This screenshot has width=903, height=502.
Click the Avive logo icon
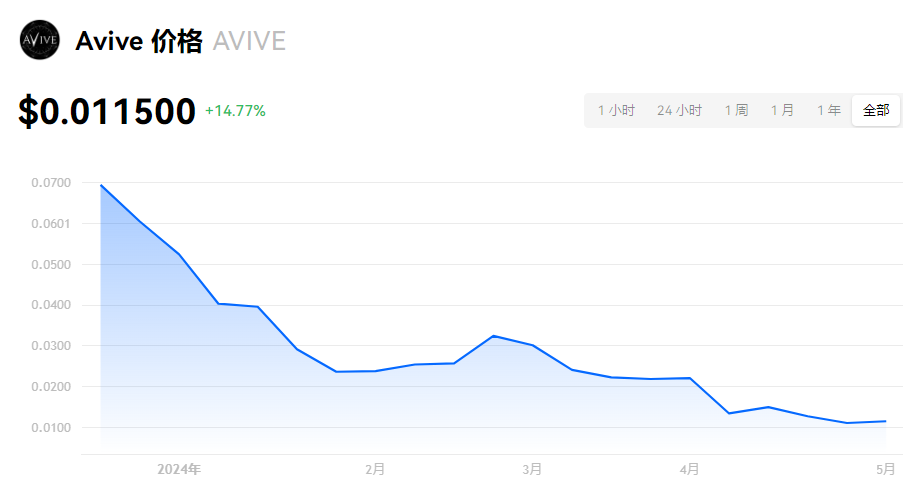tap(39, 41)
